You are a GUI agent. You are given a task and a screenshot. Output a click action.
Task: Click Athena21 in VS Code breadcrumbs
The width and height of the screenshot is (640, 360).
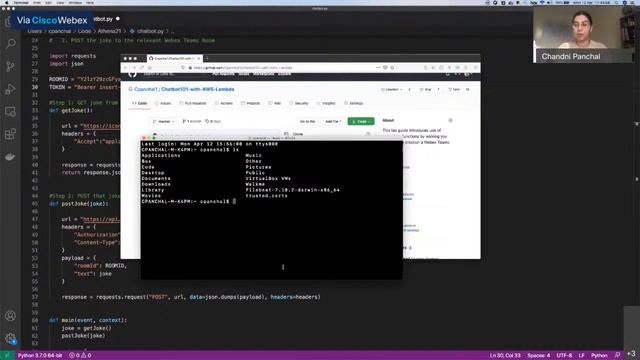pyautogui.click(x=109, y=31)
